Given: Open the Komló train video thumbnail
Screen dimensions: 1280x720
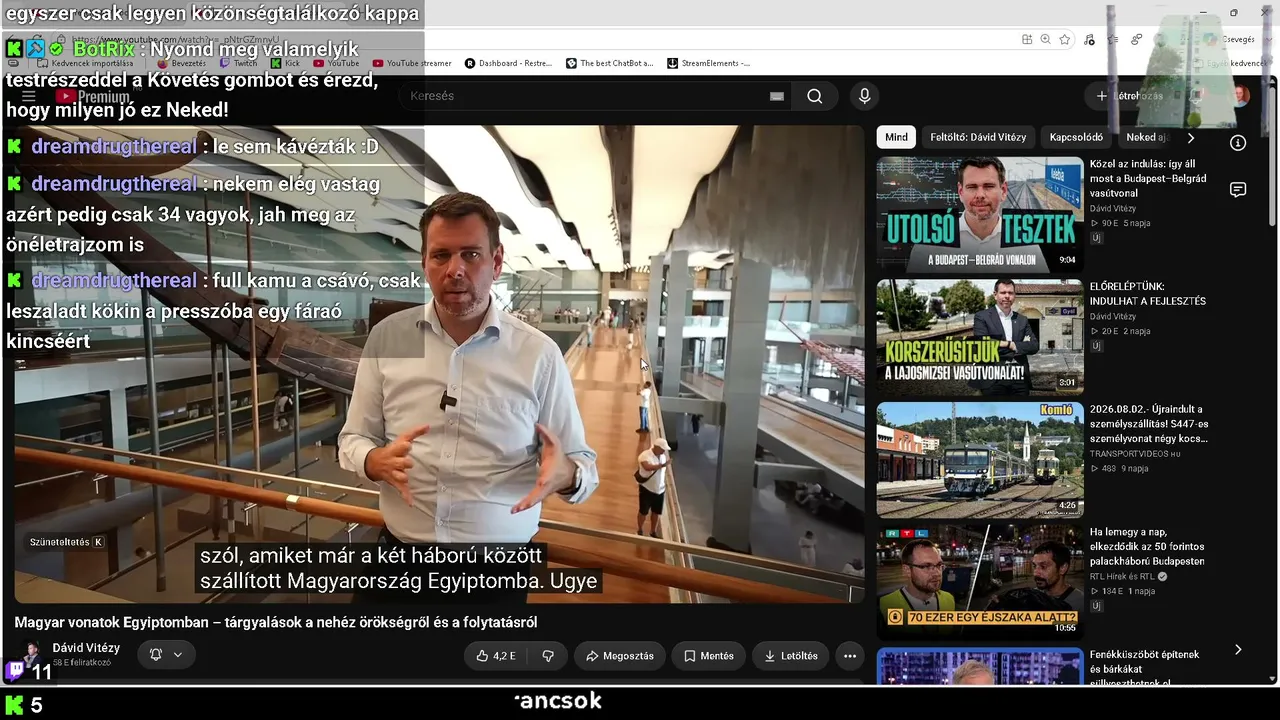Looking at the screenshot, I should click(x=980, y=460).
